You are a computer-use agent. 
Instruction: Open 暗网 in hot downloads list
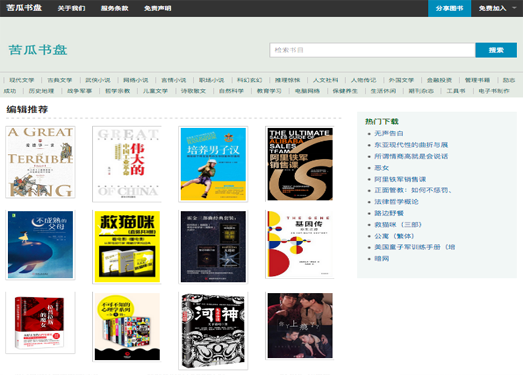point(382,259)
